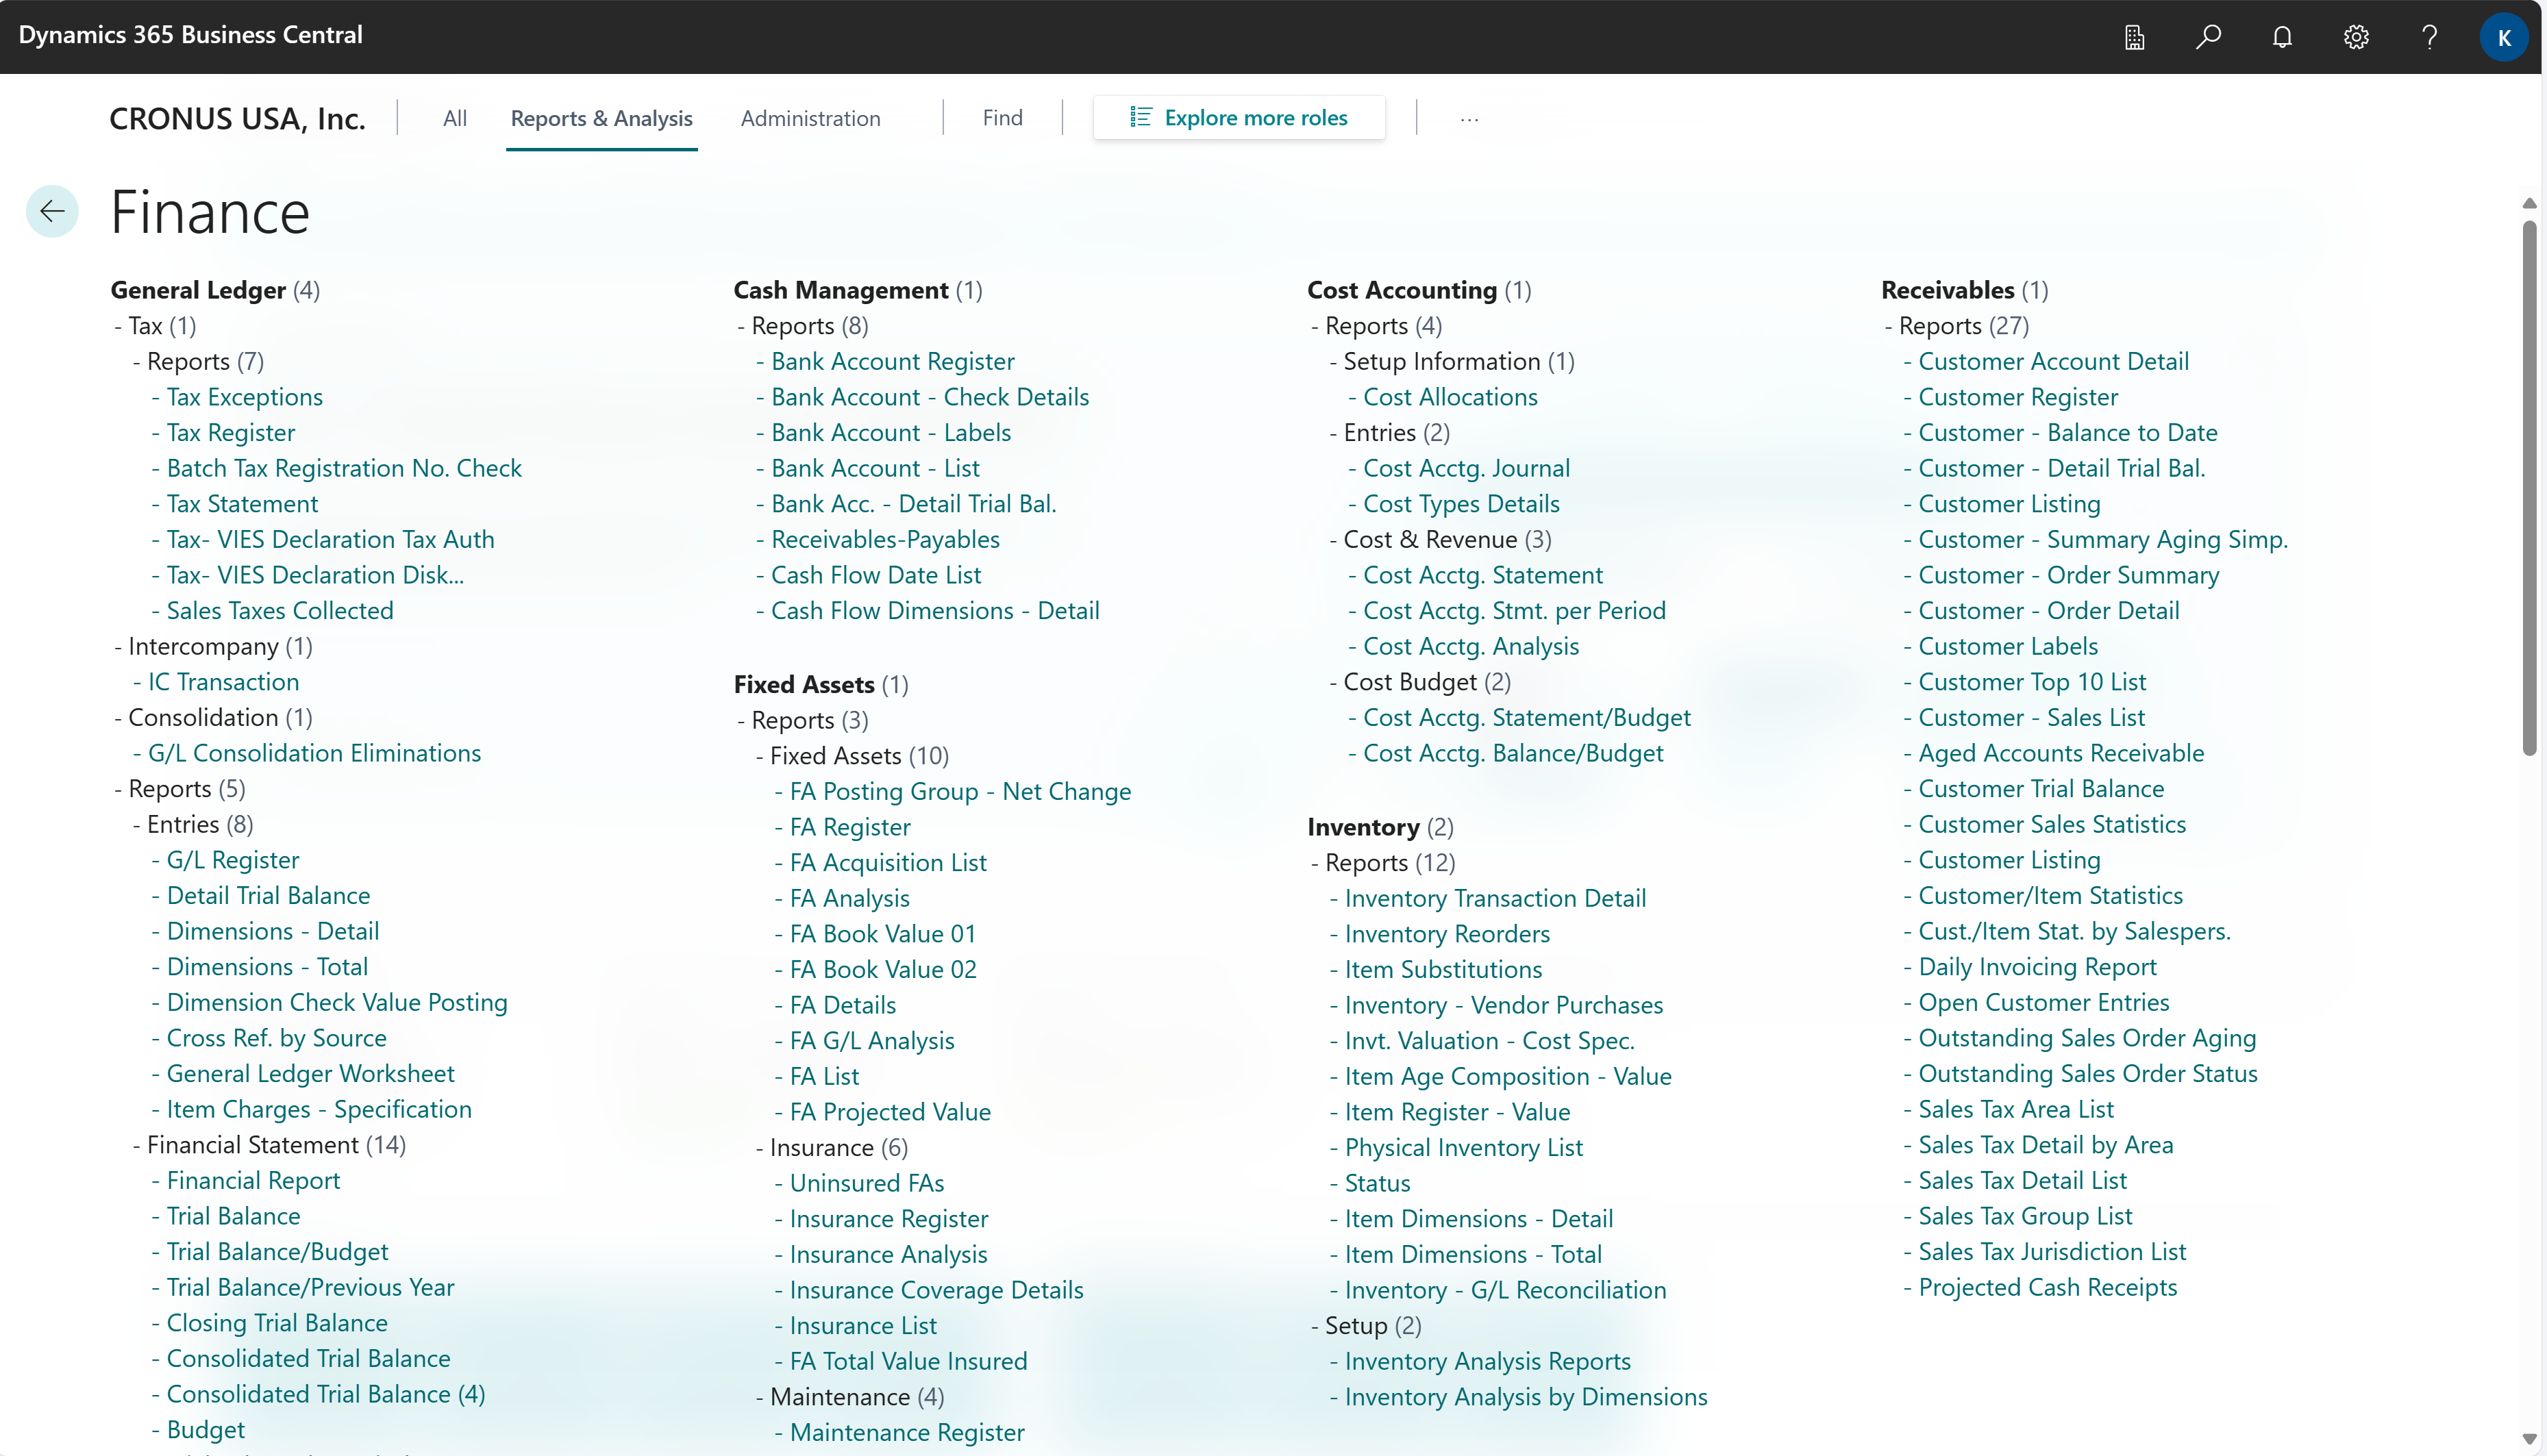Click Explore more roles button
The height and width of the screenshot is (1456, 2547).
click(1242, 117)
